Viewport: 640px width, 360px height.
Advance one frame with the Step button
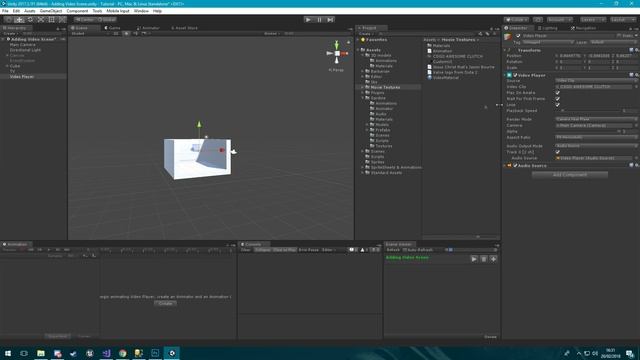click(x=331, y=20)
